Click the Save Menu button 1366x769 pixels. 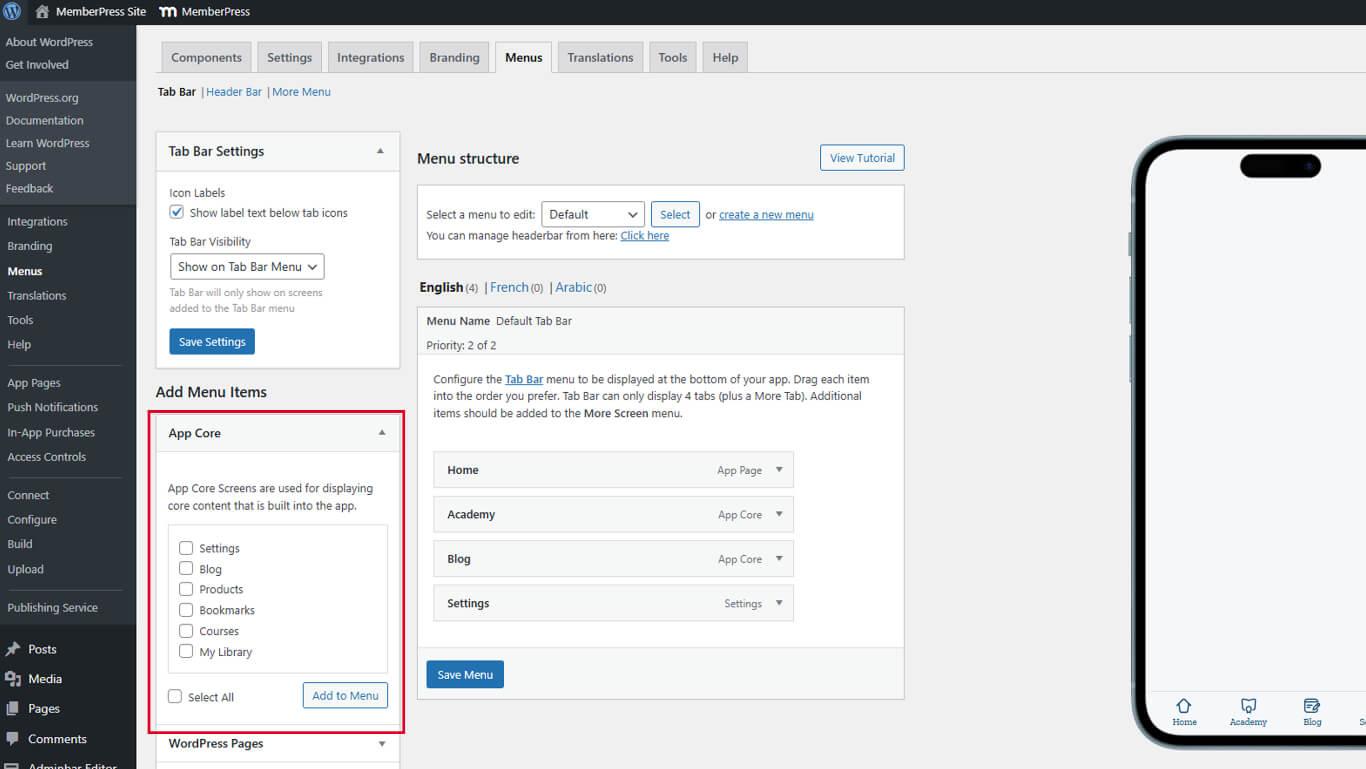(x=465, y=674)
